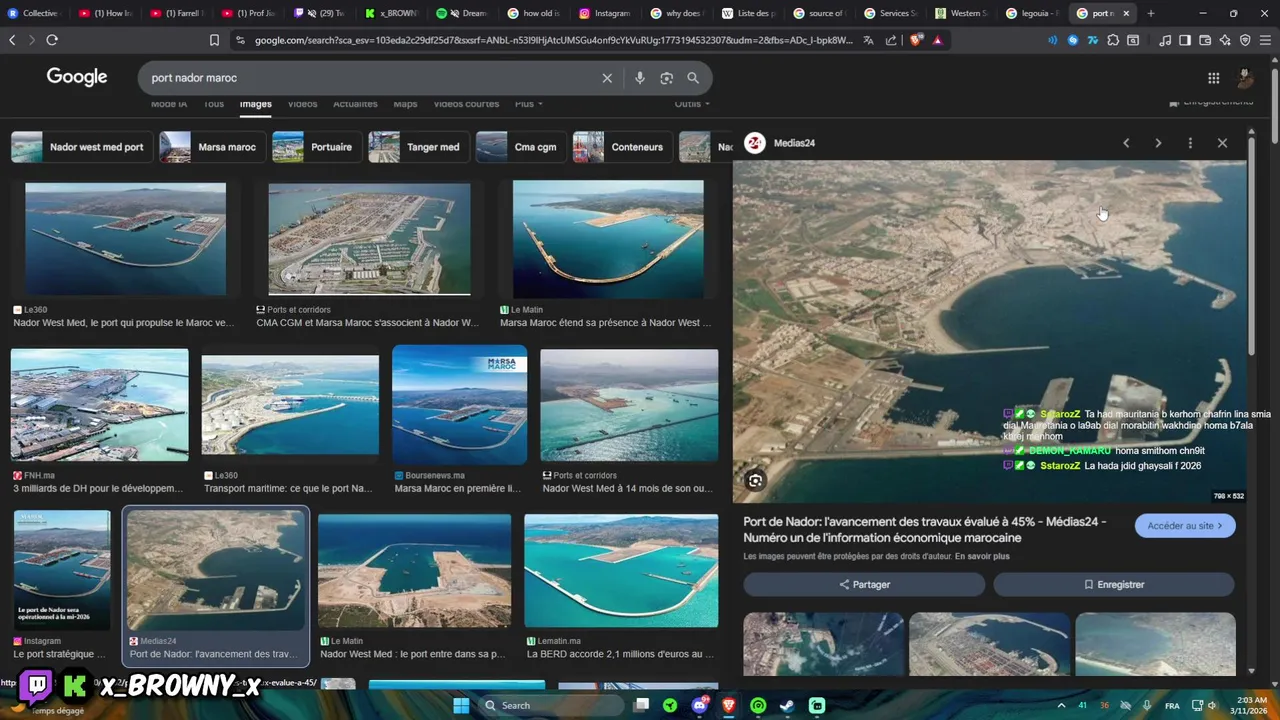1280x720 pixels.
Task: Switch to the Vidéos search tab
Action: tap(302, 104)
